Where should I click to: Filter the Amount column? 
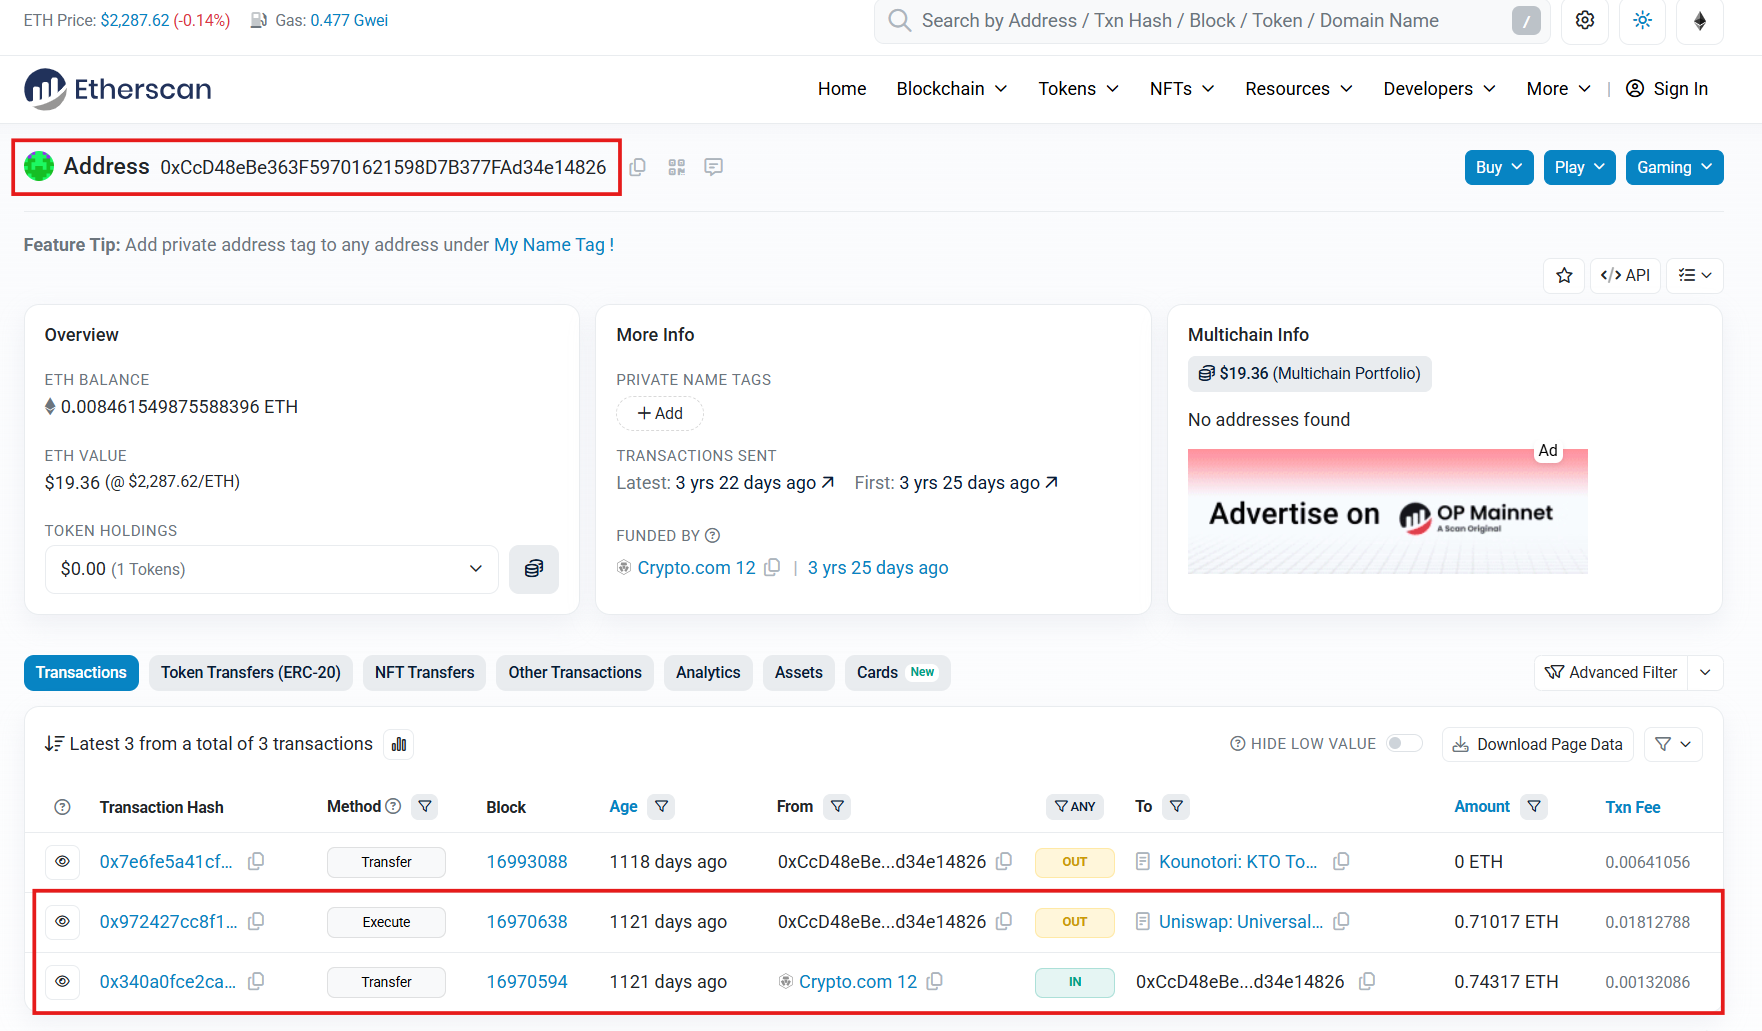pyautogui.click(x=1534, y=806)
